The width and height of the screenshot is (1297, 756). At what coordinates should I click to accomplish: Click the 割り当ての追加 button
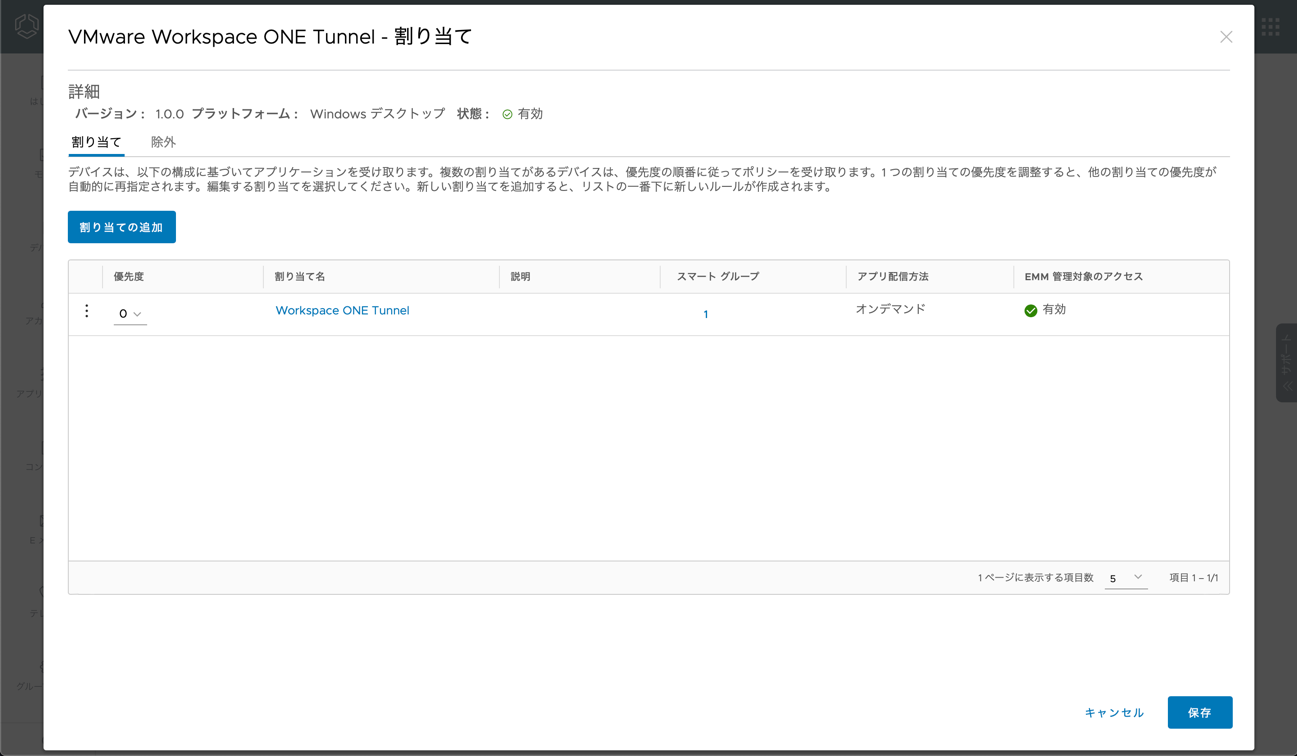click(x=122, y=227)
